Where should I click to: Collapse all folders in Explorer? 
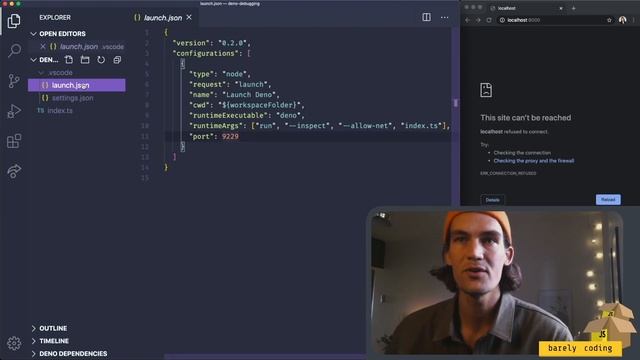(117, 60)
